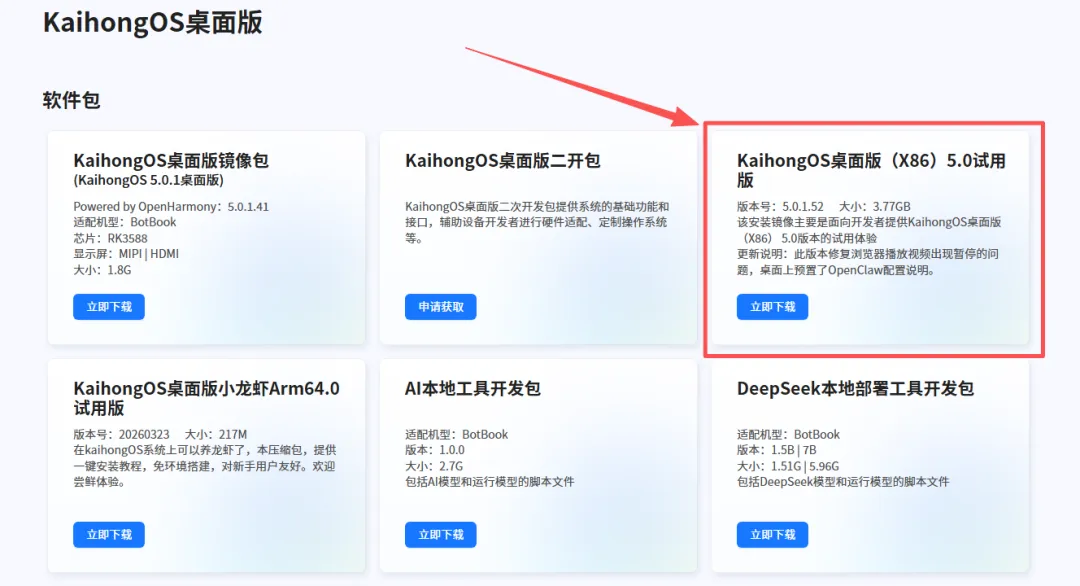Select the 版本：1.0.0 line
The height and width of the screenshot is (586, 1080).
coord(435,450)
